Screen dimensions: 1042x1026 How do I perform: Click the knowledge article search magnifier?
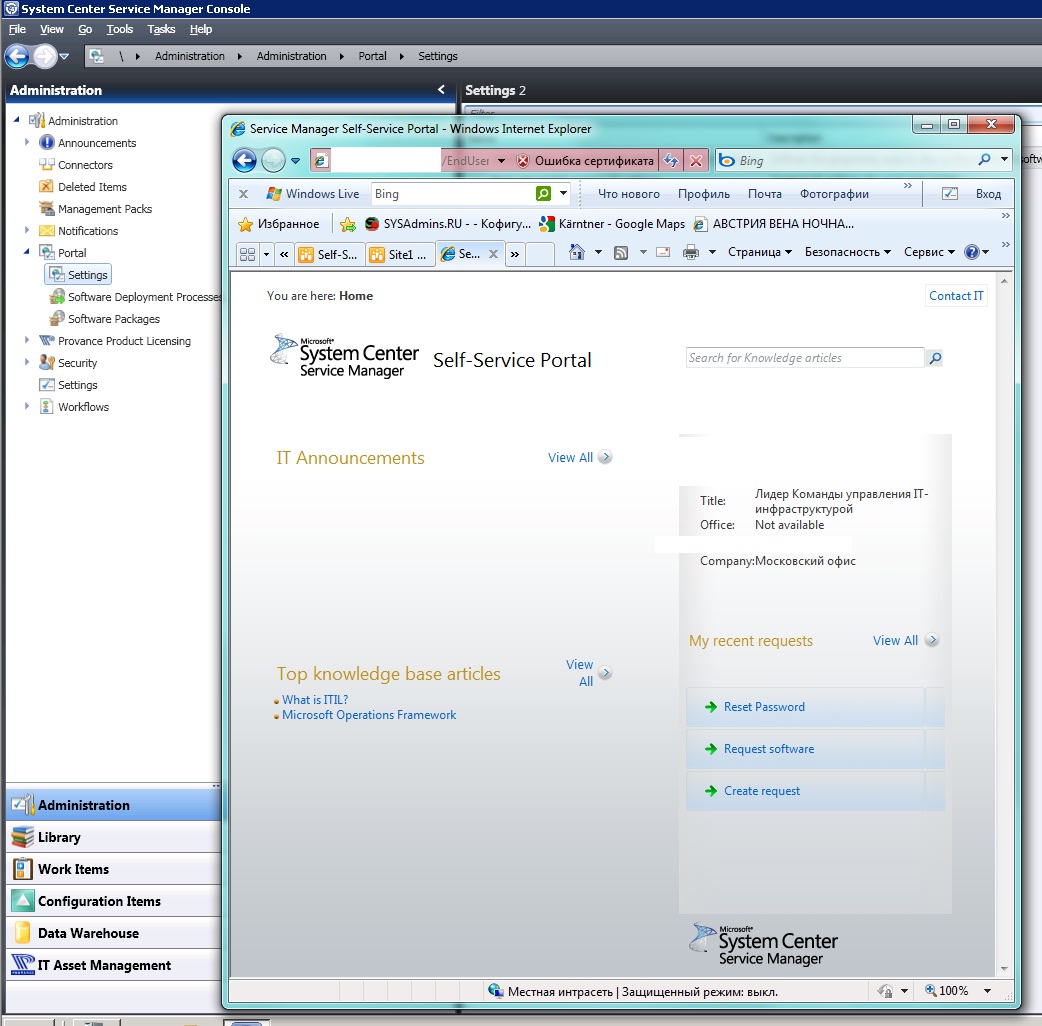[935, 358]
